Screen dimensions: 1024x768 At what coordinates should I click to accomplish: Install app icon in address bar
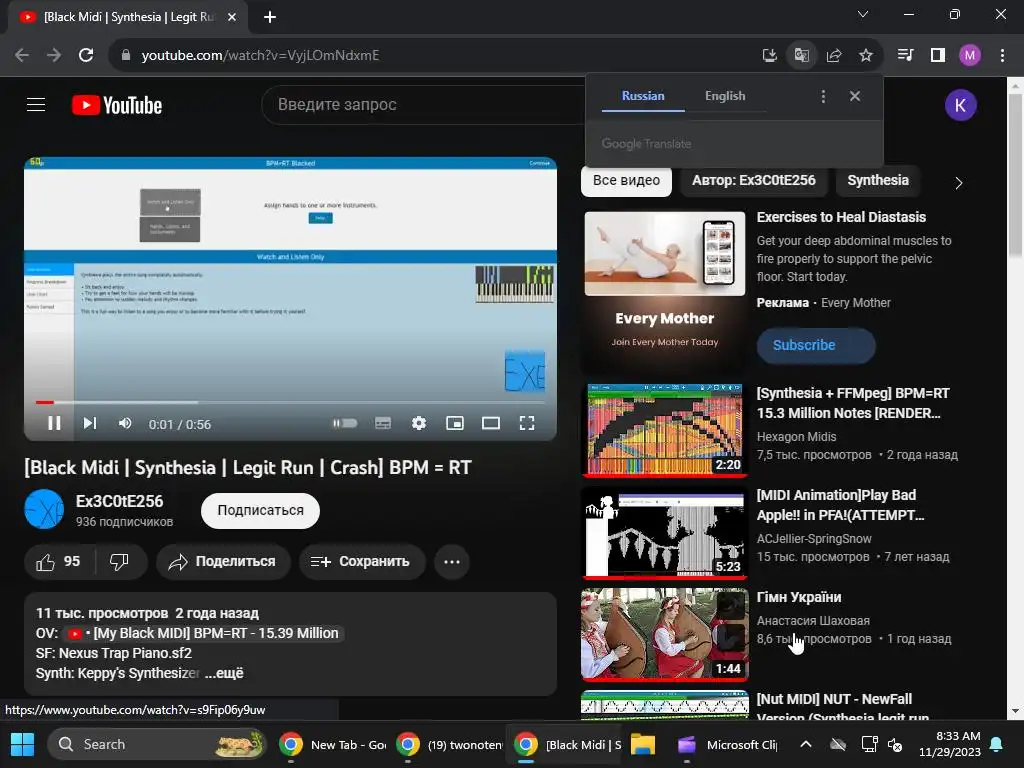[x=770, y=56]
